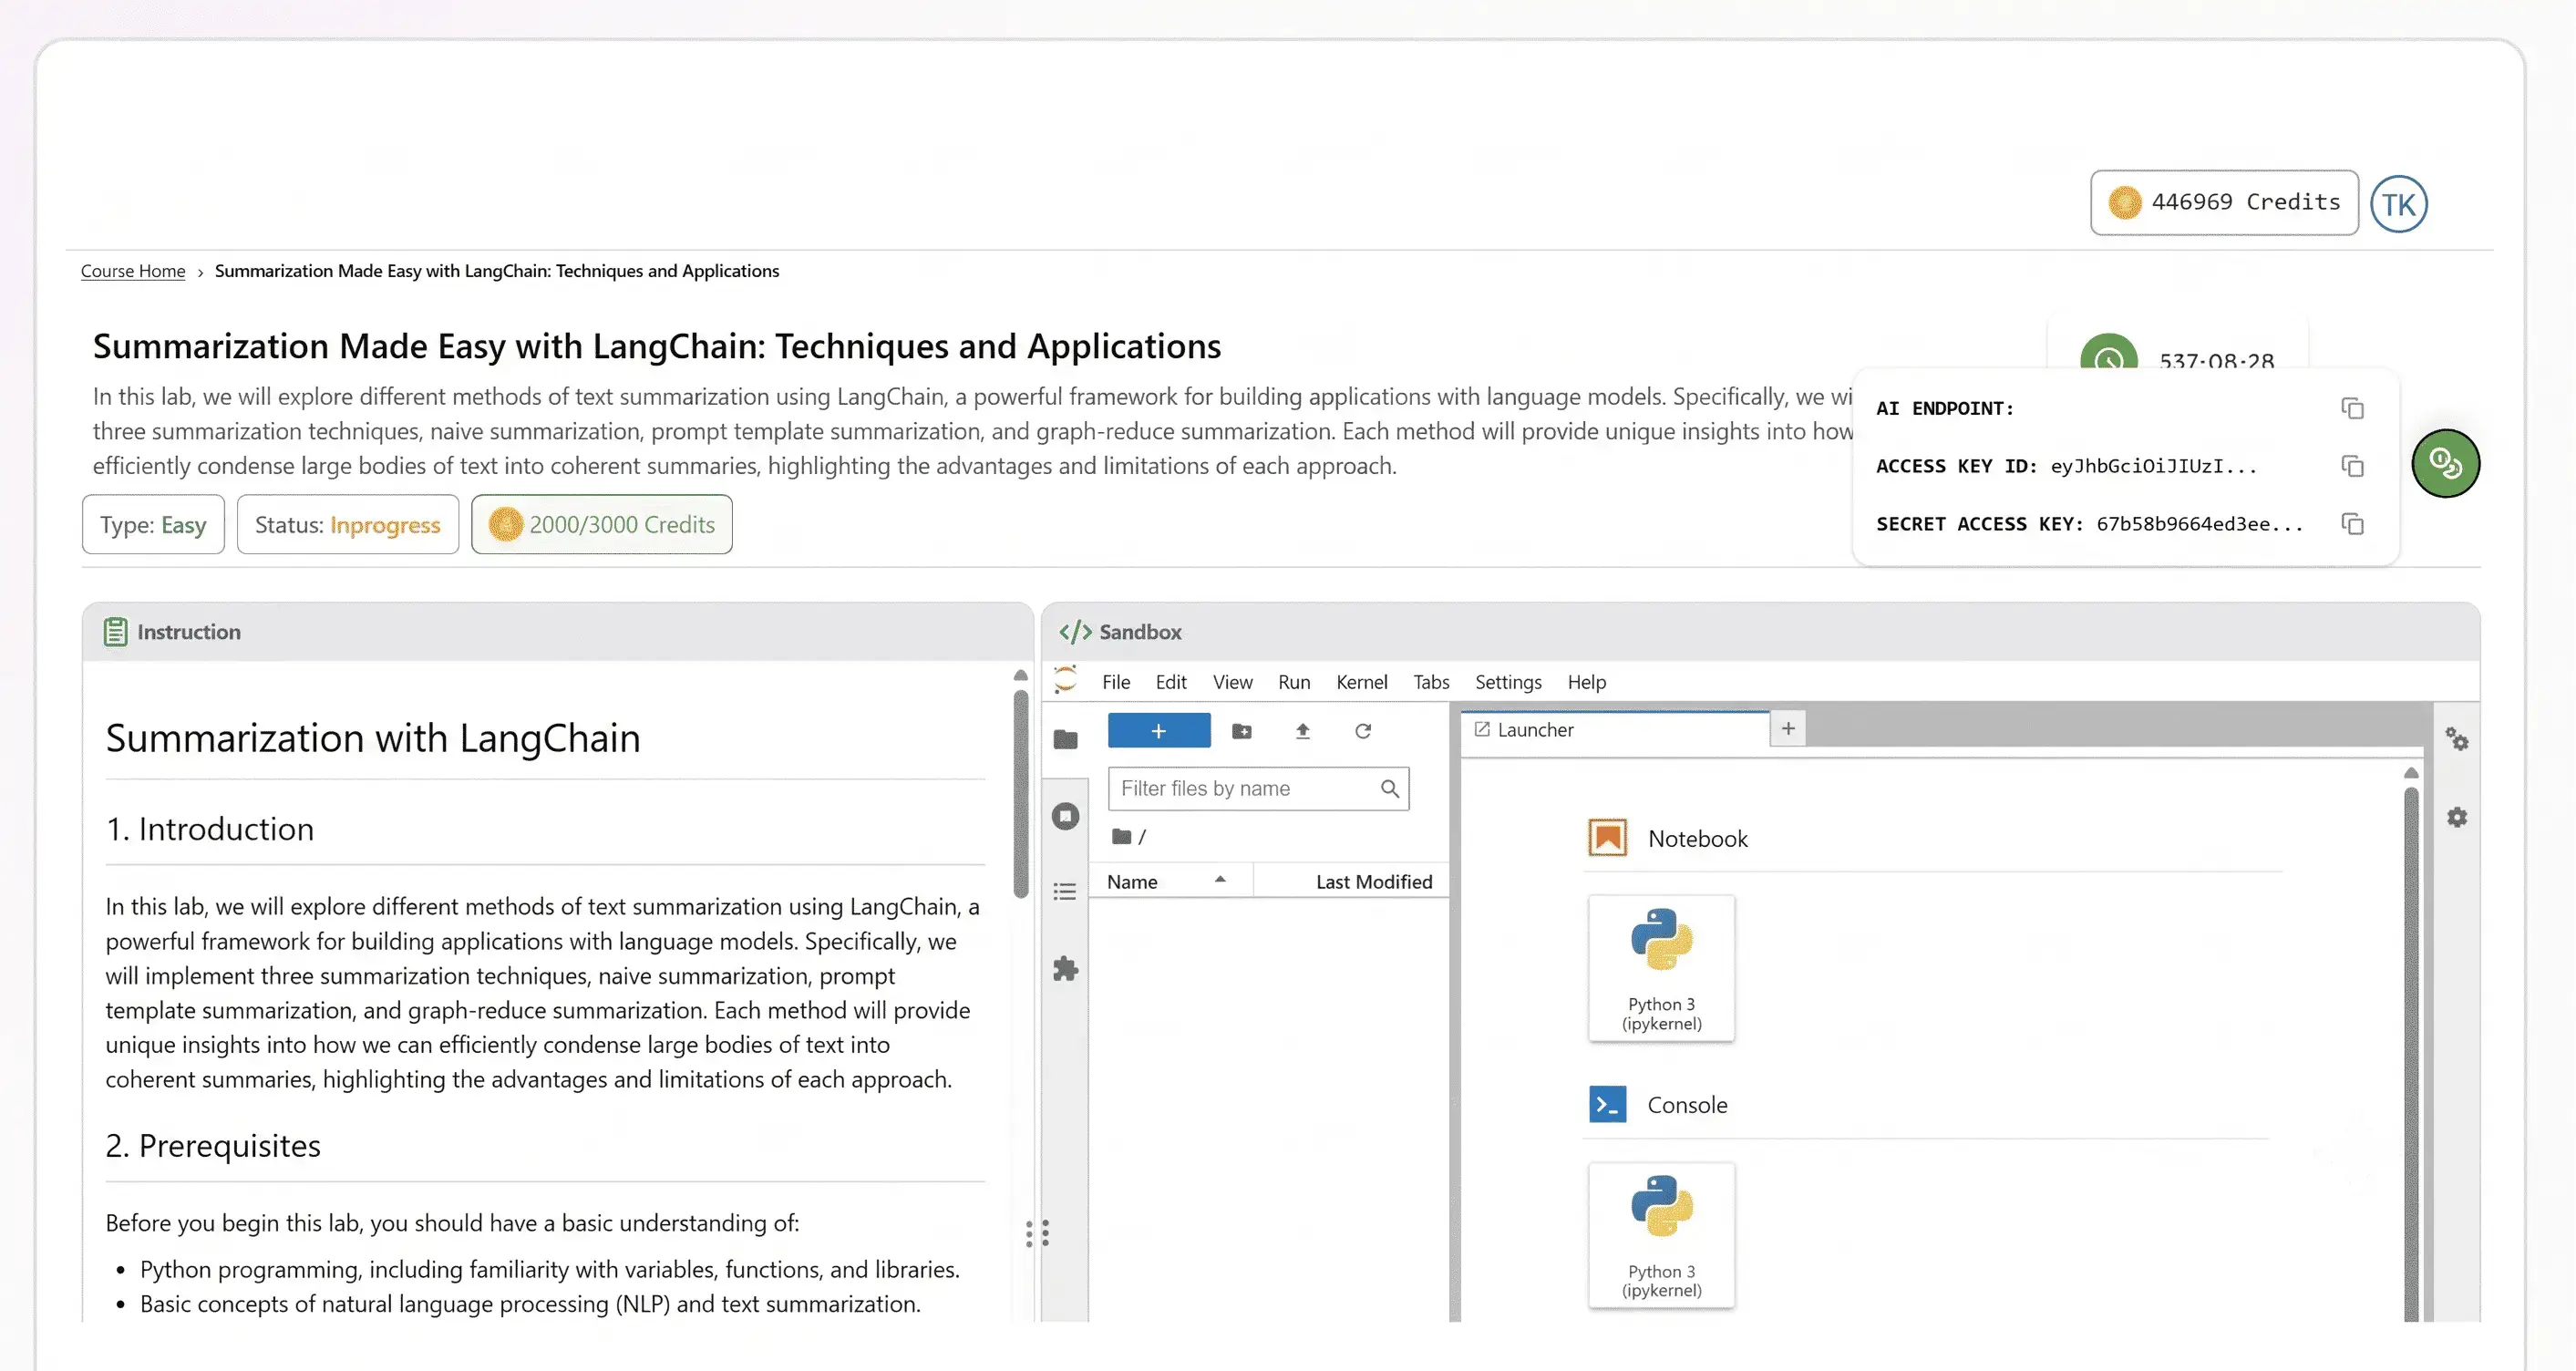Viewport: 2576px width, 1371px height.
Task: Open the Help menu
Action: 1586,682
